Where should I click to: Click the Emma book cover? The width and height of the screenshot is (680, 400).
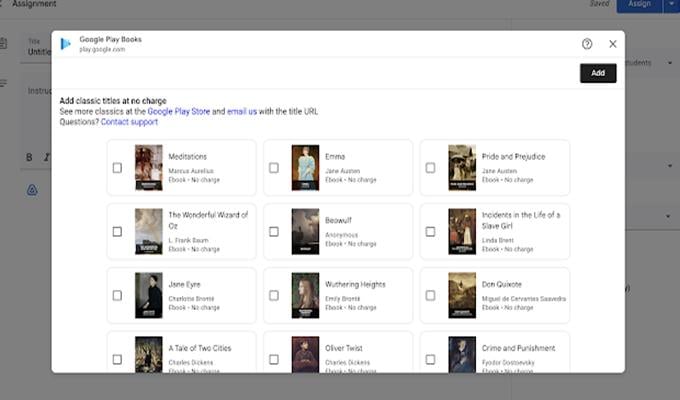(x=305, y=167)
